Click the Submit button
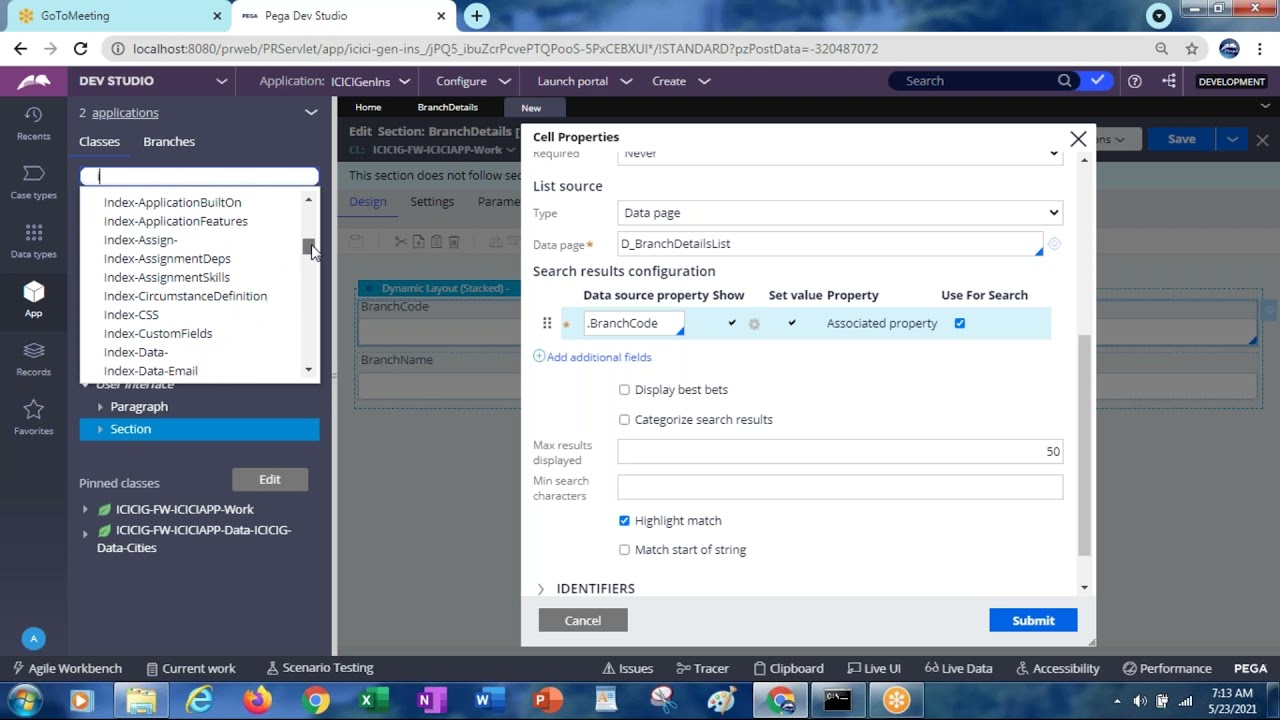1280x720 pixels. point(1033,621)
